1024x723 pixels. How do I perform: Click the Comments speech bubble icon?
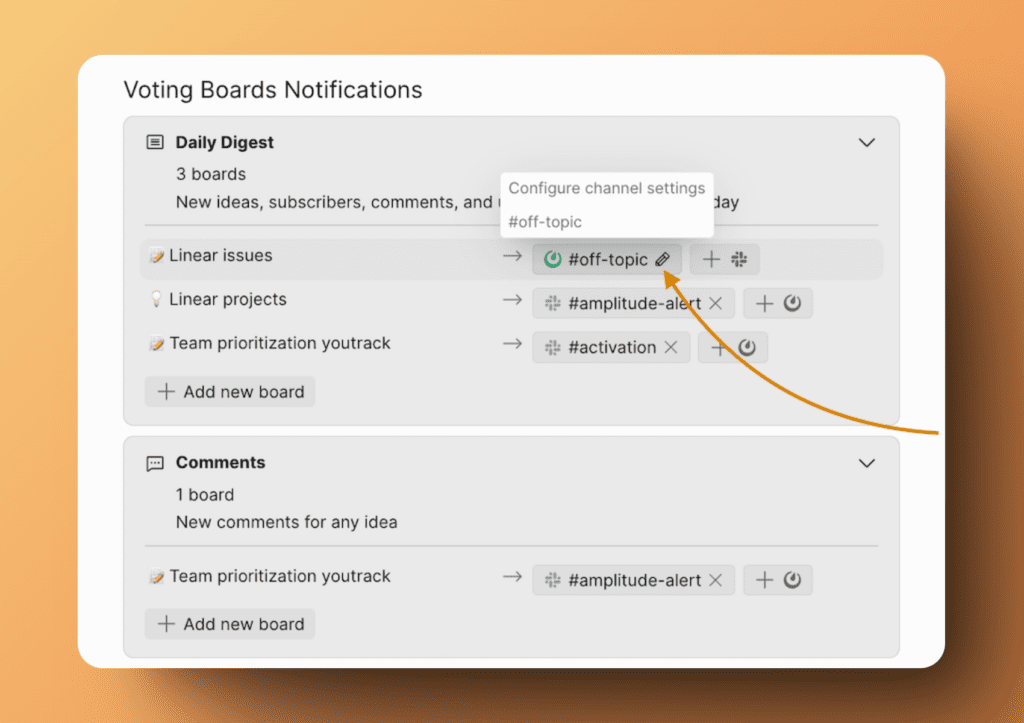(155, 463)
